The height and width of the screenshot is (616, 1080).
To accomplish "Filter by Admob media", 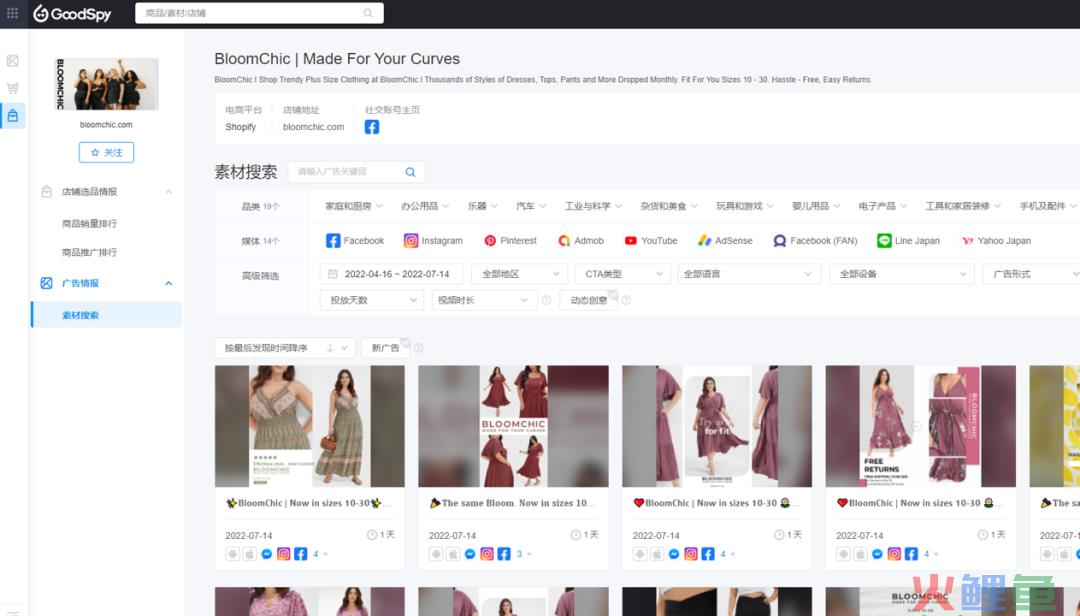I will pyautogui.click(x=581, y=240).
